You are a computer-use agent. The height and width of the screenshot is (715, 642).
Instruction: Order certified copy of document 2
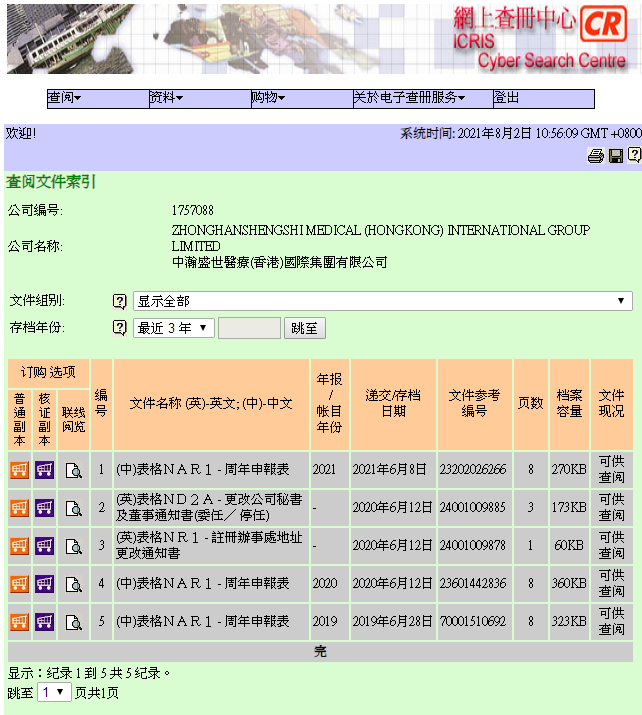45,508
